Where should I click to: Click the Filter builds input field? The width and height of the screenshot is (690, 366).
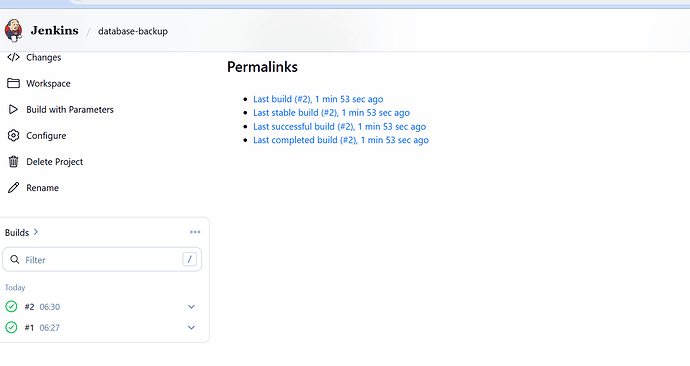pos(102,260)
